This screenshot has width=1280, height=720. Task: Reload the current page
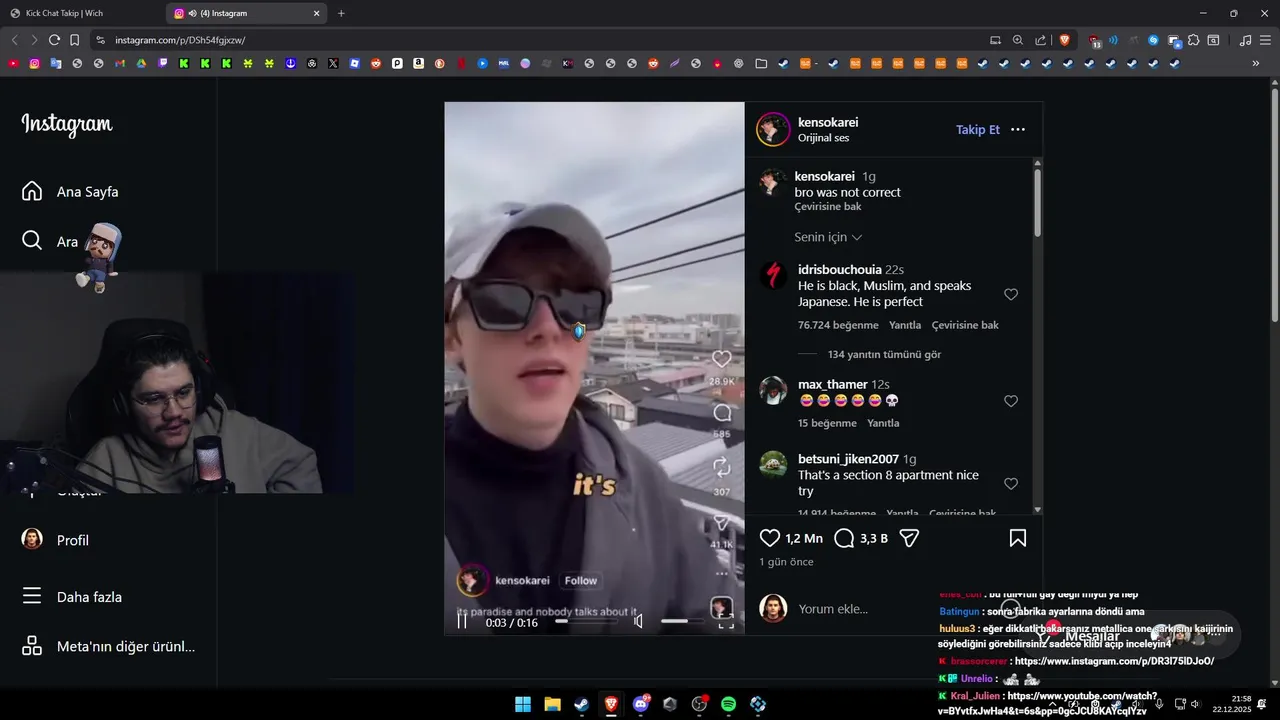pyautogui.click(x=54, y=40)
